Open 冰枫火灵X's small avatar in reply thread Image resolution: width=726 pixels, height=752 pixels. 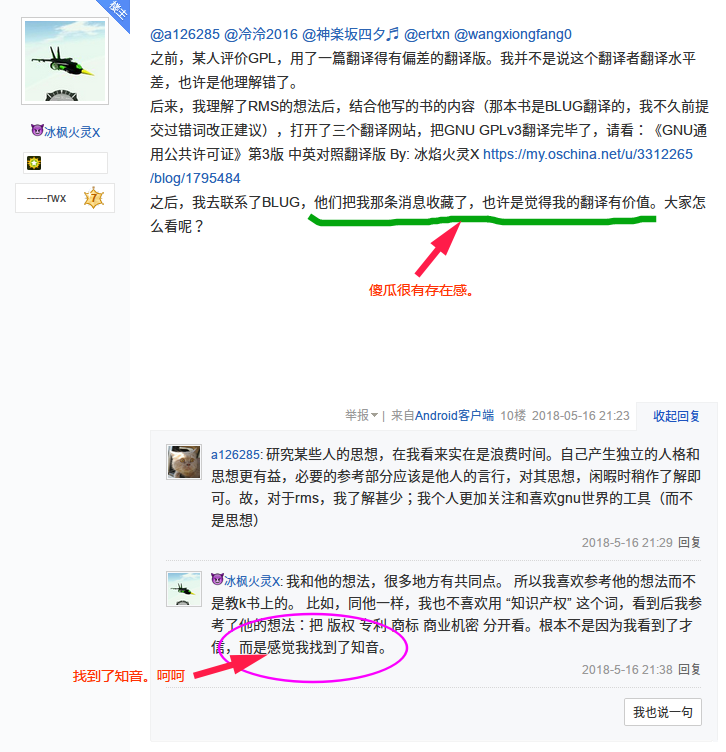tap(184, 589)
